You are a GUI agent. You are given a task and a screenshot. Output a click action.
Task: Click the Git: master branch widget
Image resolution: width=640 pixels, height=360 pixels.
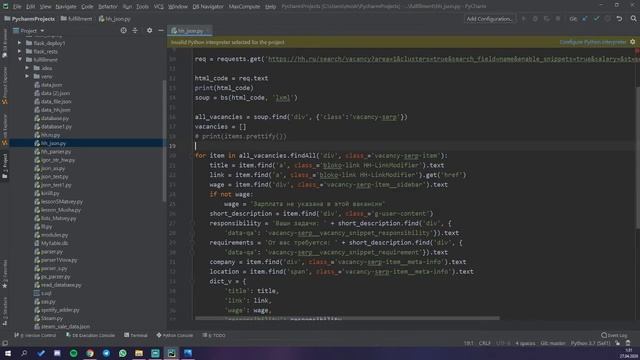point(553,344)
